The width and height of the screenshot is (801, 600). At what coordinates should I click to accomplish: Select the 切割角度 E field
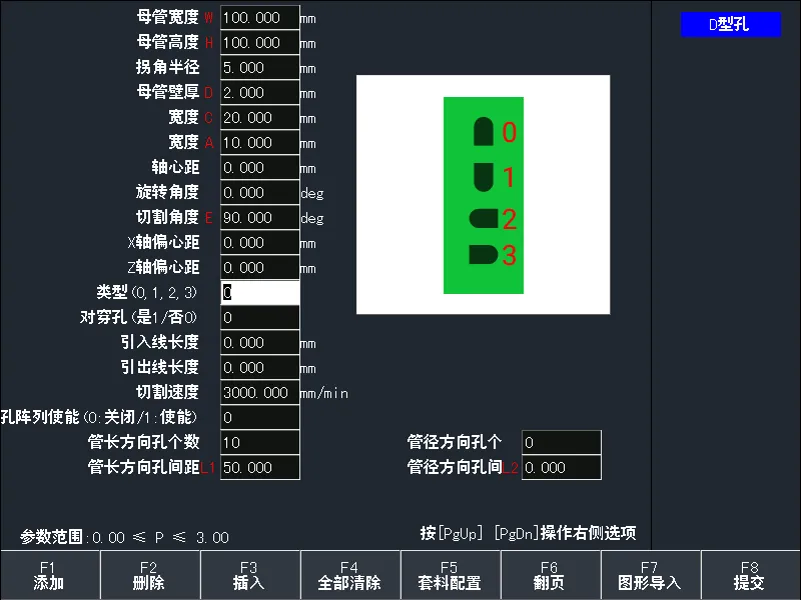tap(260, 218)
